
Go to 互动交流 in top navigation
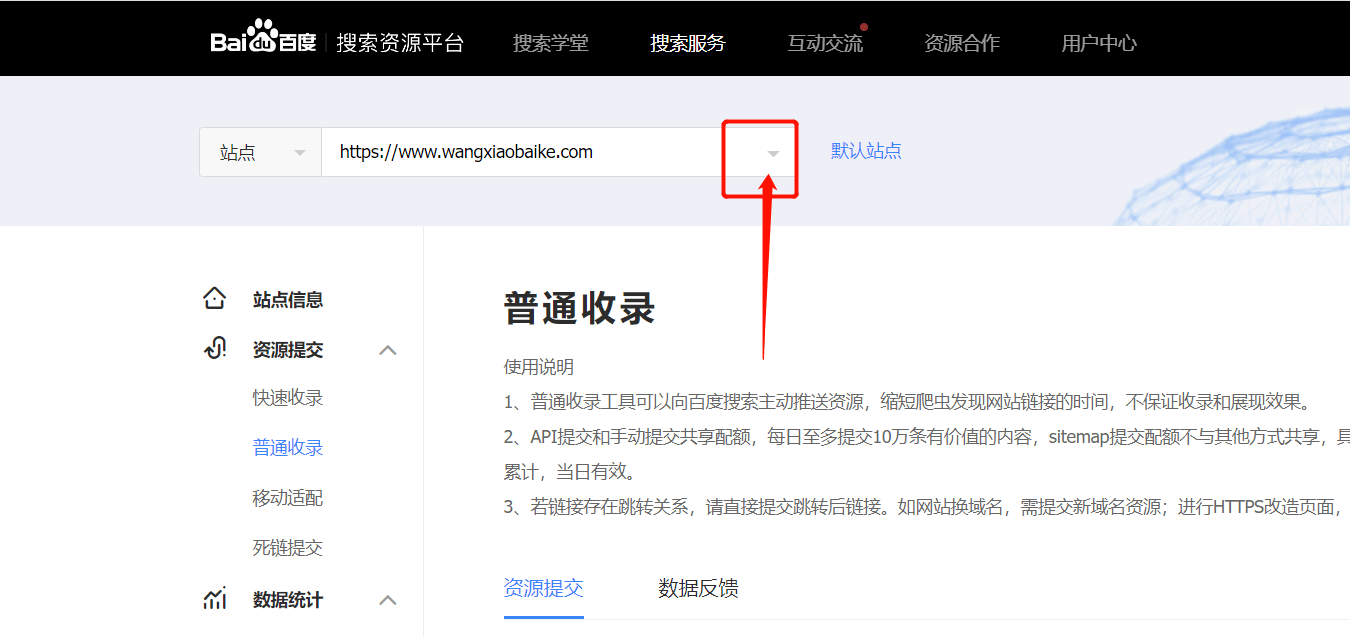(x=824, y=43)
